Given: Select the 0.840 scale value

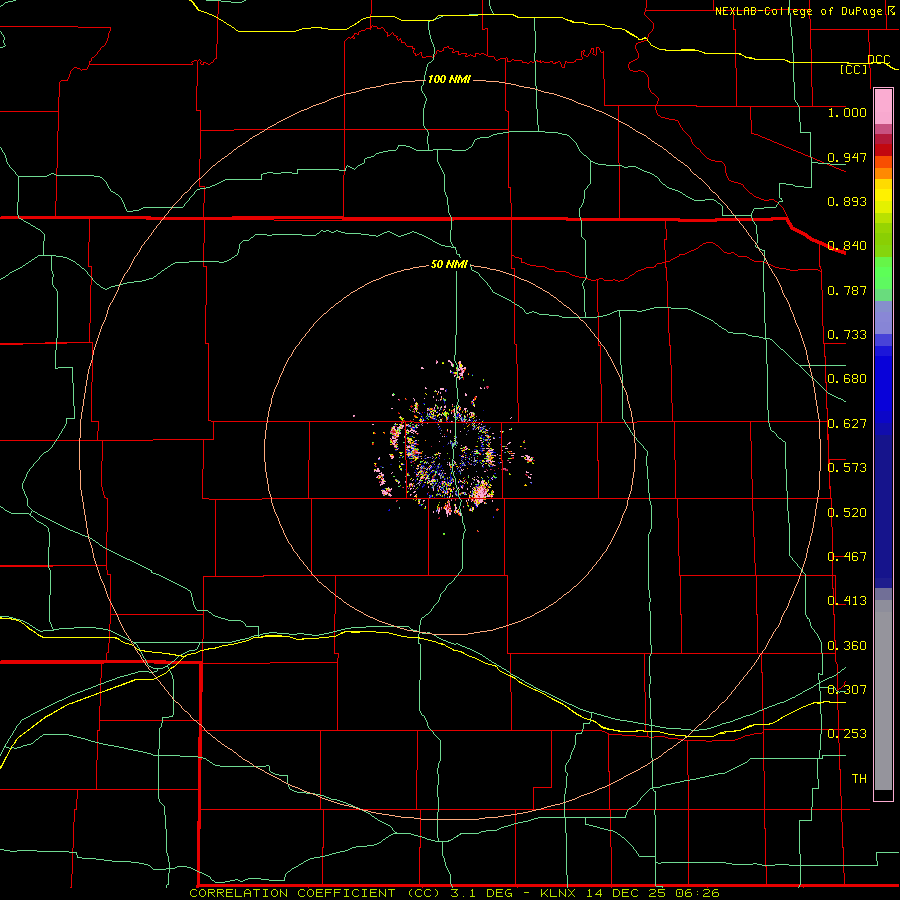Looking at the screenshot, I should (x=847, y=246).
